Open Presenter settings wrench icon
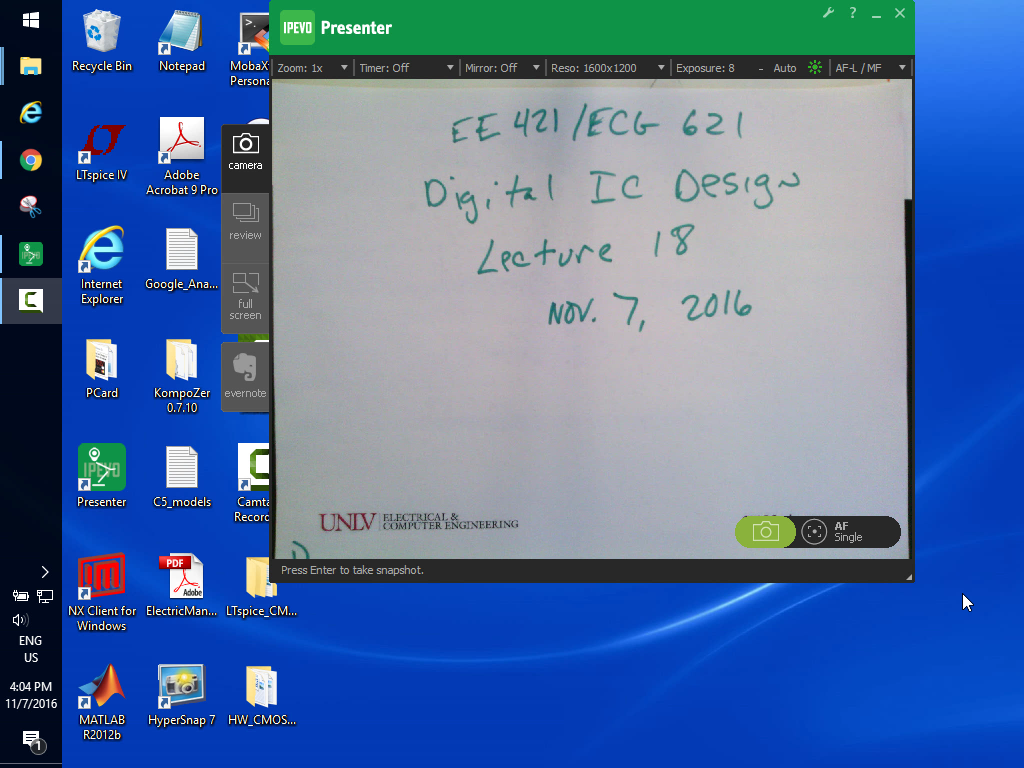The image size is (1024, 768). [828, 13]
